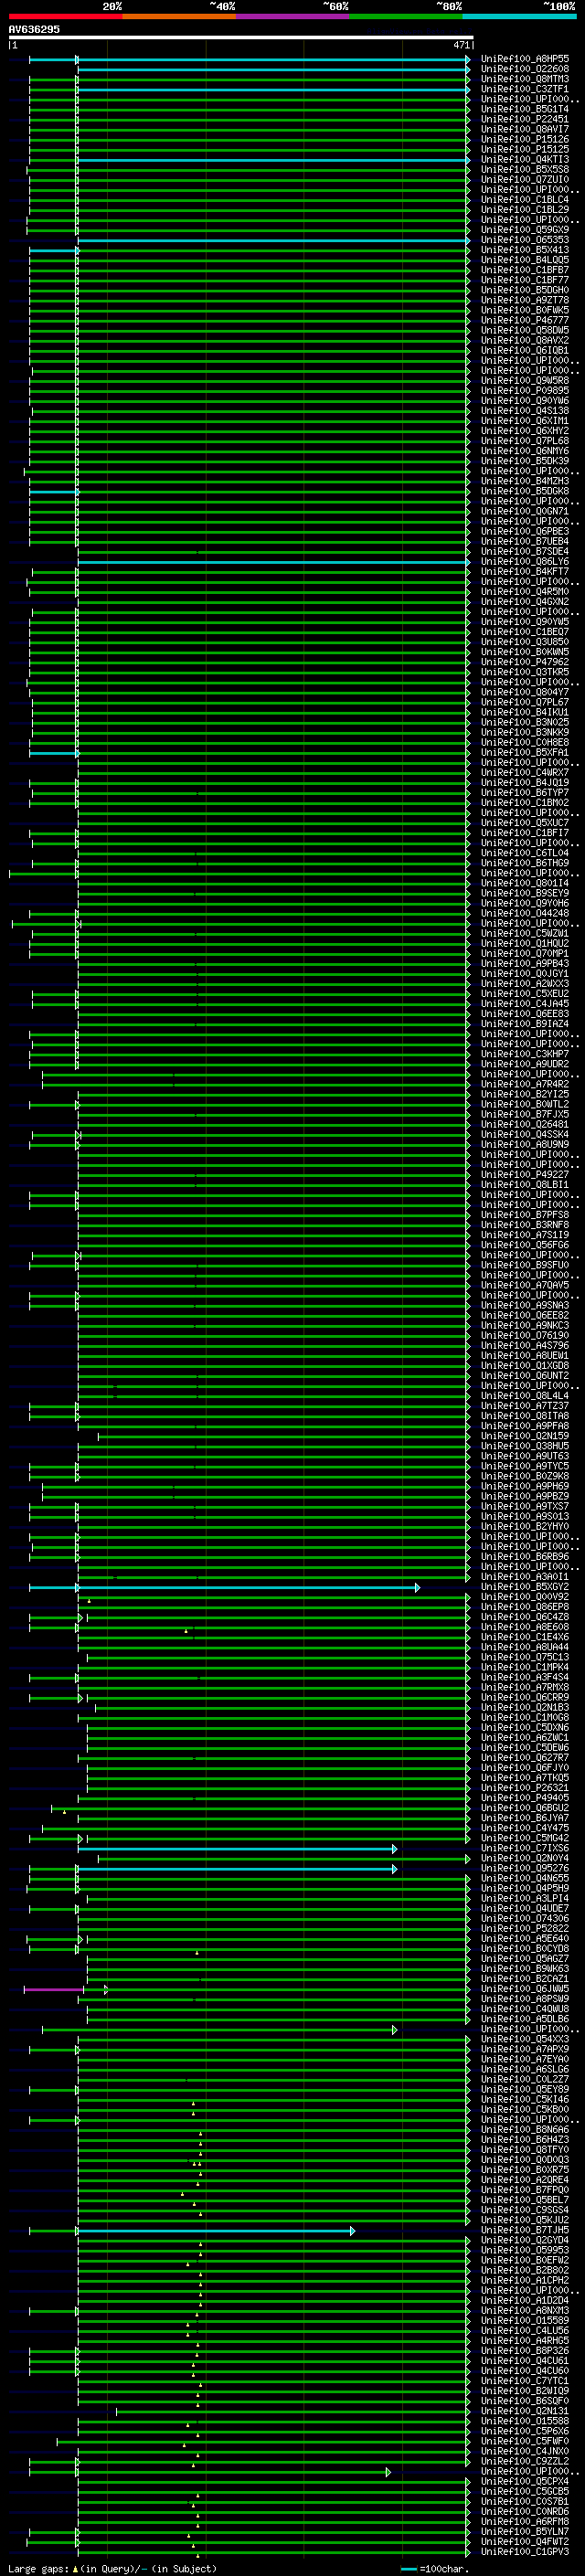Click the green ~80% legend segment
The image size is (585, 2576).
coord(406,16)
